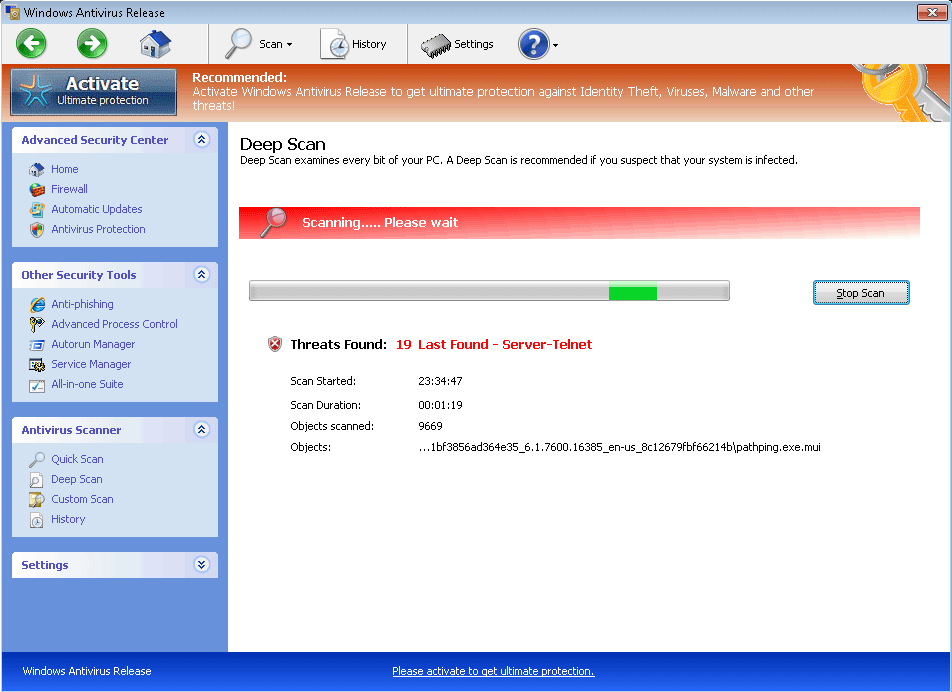Collapse the Other Security Tools panel

(201, 275)
